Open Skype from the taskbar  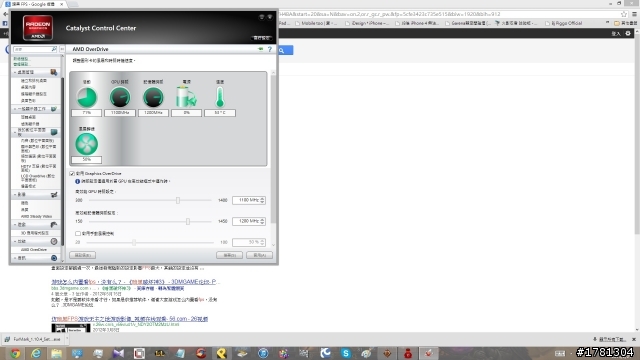346,353
